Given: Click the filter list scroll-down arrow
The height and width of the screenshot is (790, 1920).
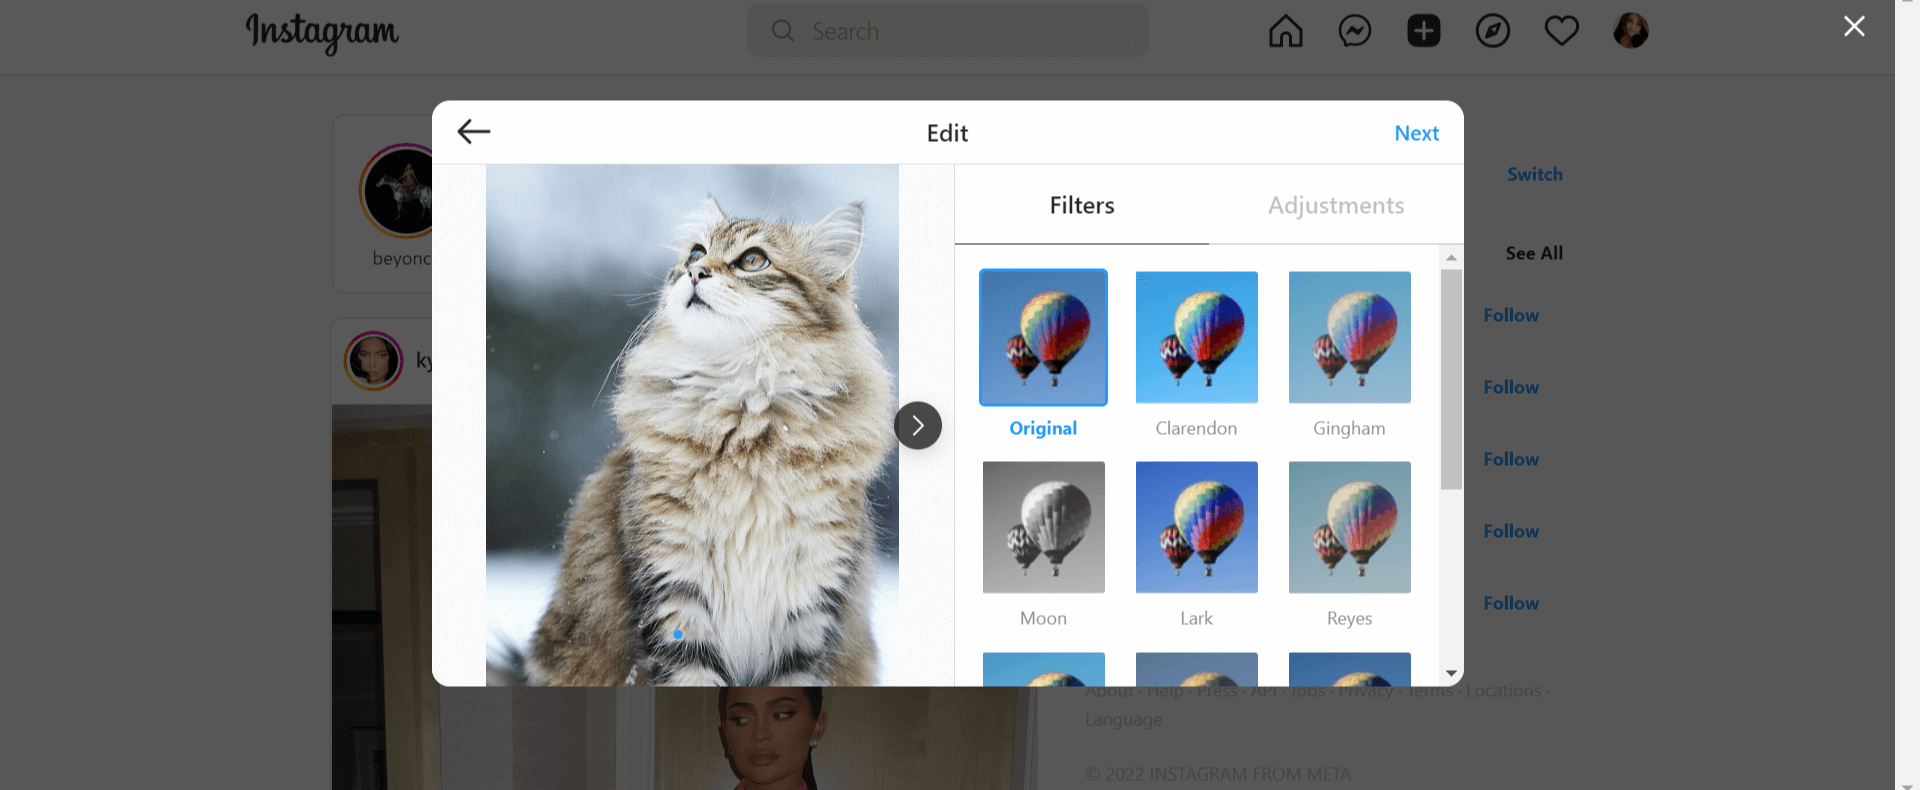Looking at the screenshot, I should tap(1451, 674).
